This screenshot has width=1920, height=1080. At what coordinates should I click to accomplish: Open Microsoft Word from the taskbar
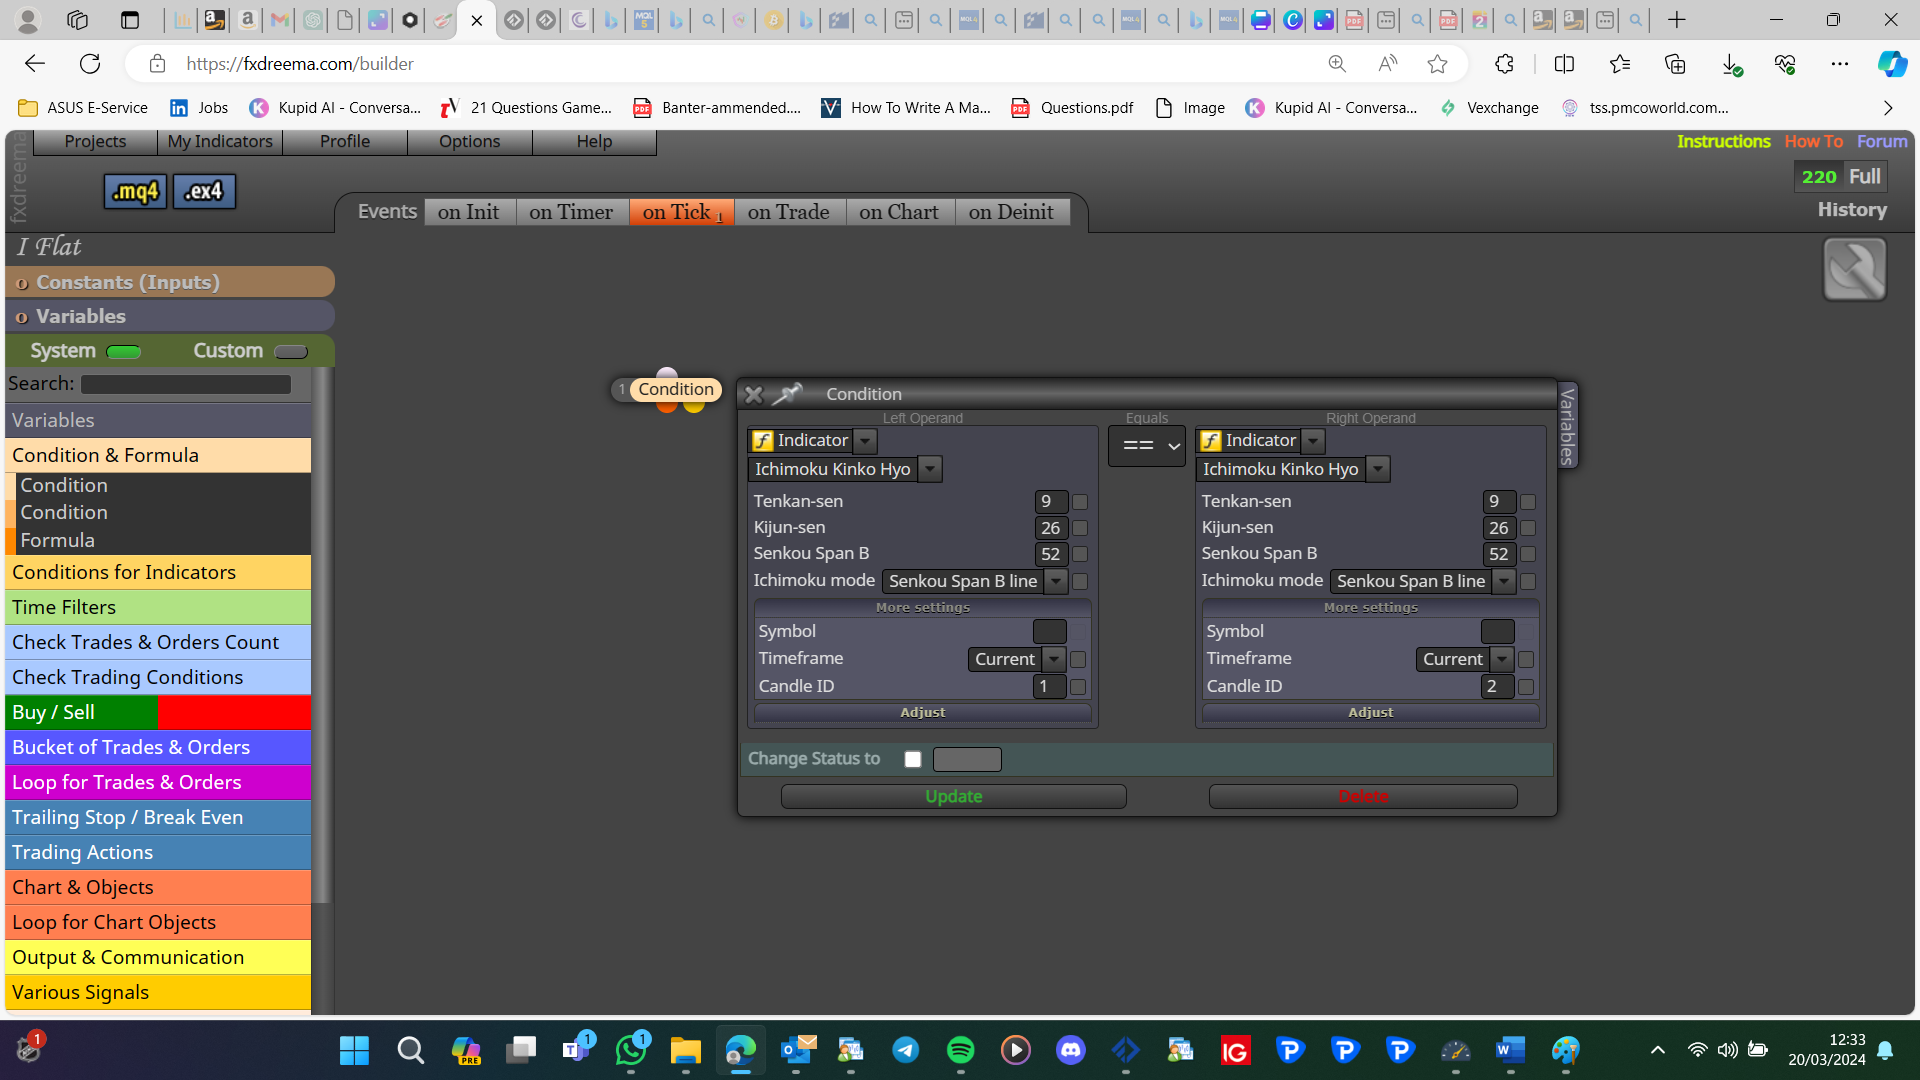[x=1510, y=1050]
